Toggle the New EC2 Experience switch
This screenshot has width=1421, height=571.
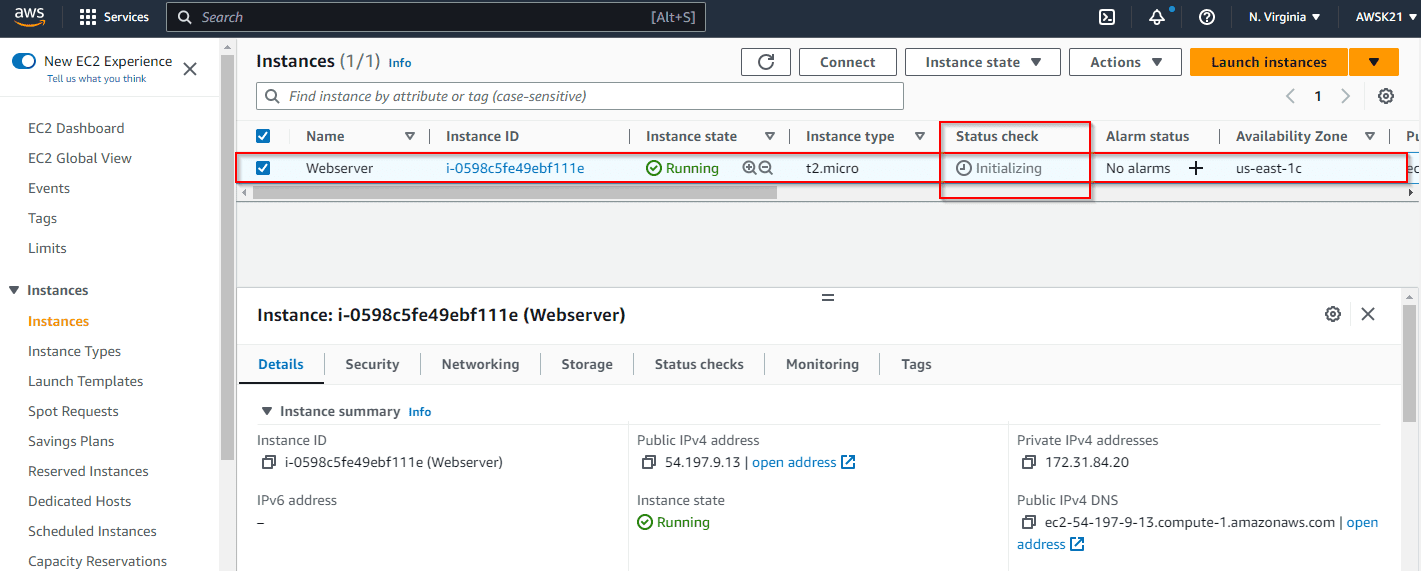pos(24,61)
